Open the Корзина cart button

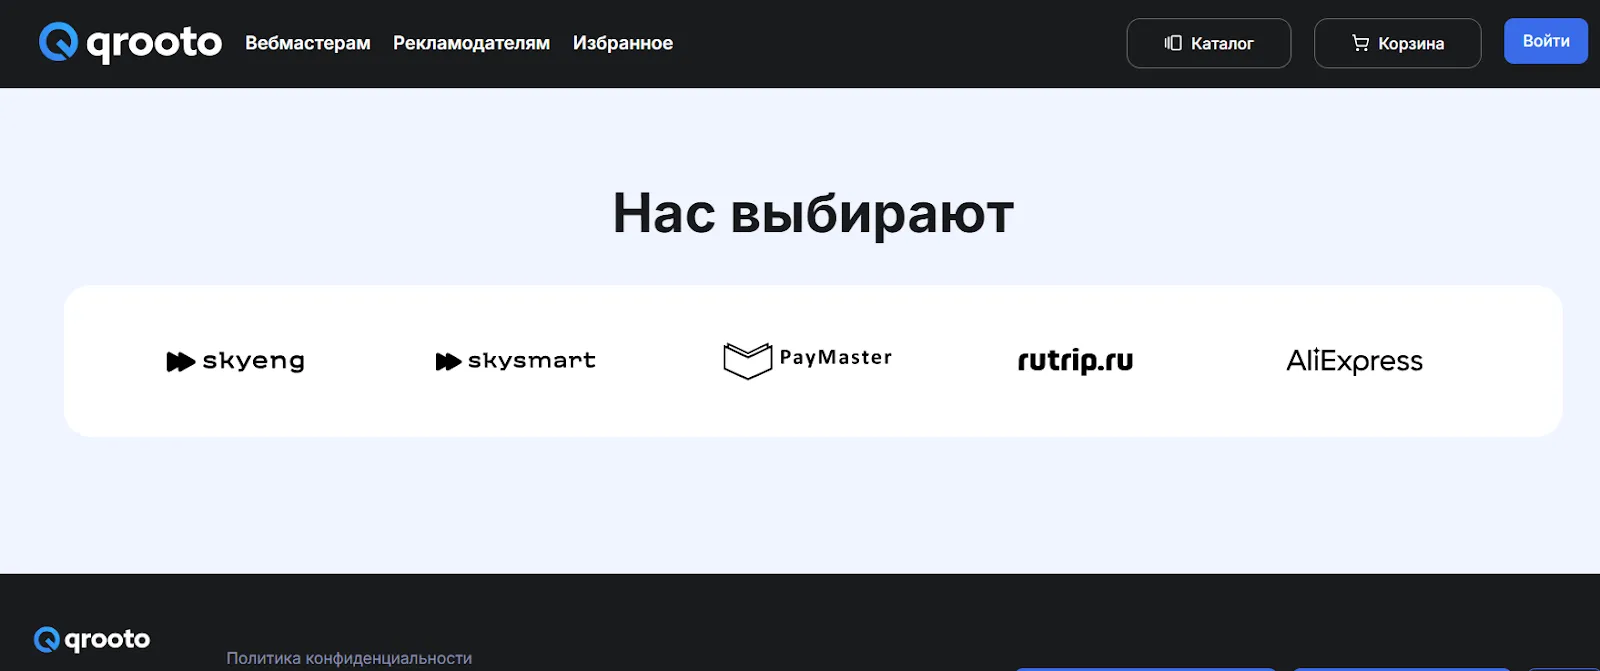(1397, 43)
